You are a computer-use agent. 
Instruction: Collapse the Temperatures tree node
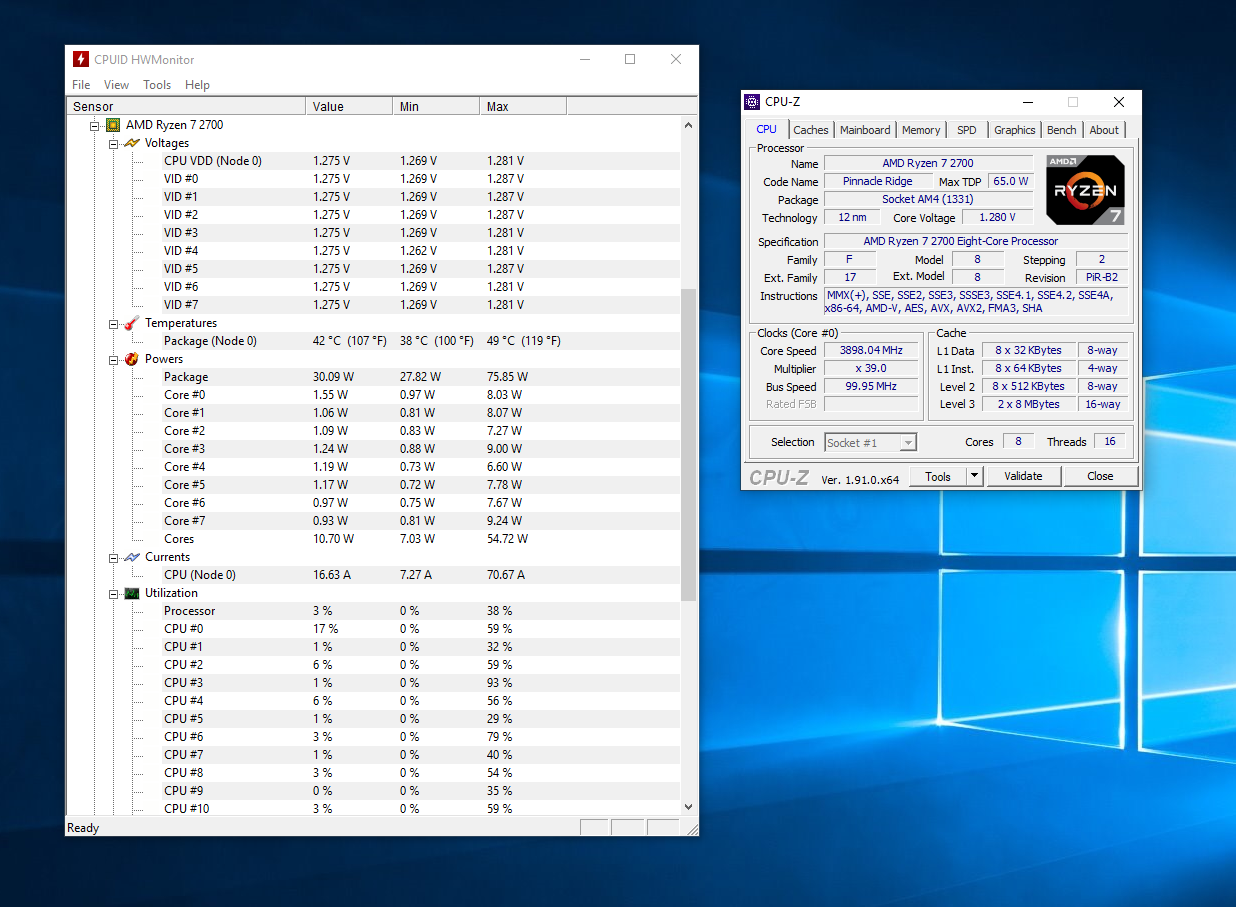click(x=114, y=324)
